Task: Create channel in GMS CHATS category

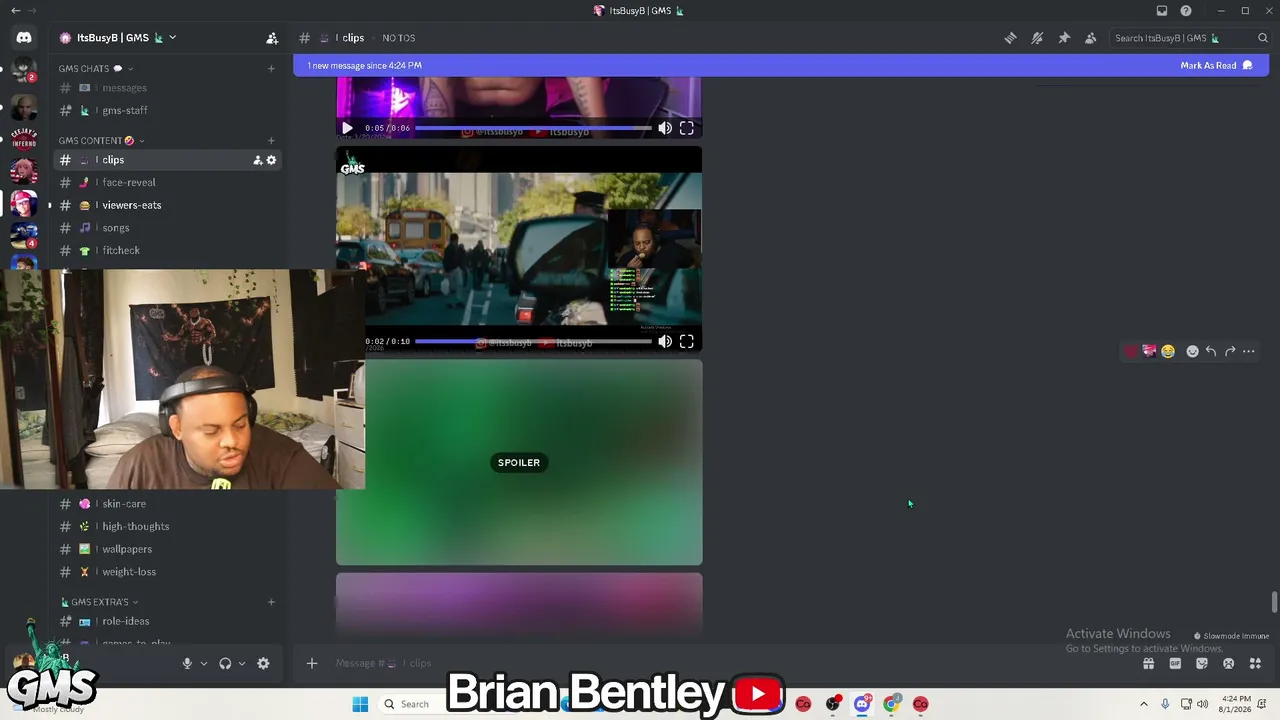Action: [271, 69]
